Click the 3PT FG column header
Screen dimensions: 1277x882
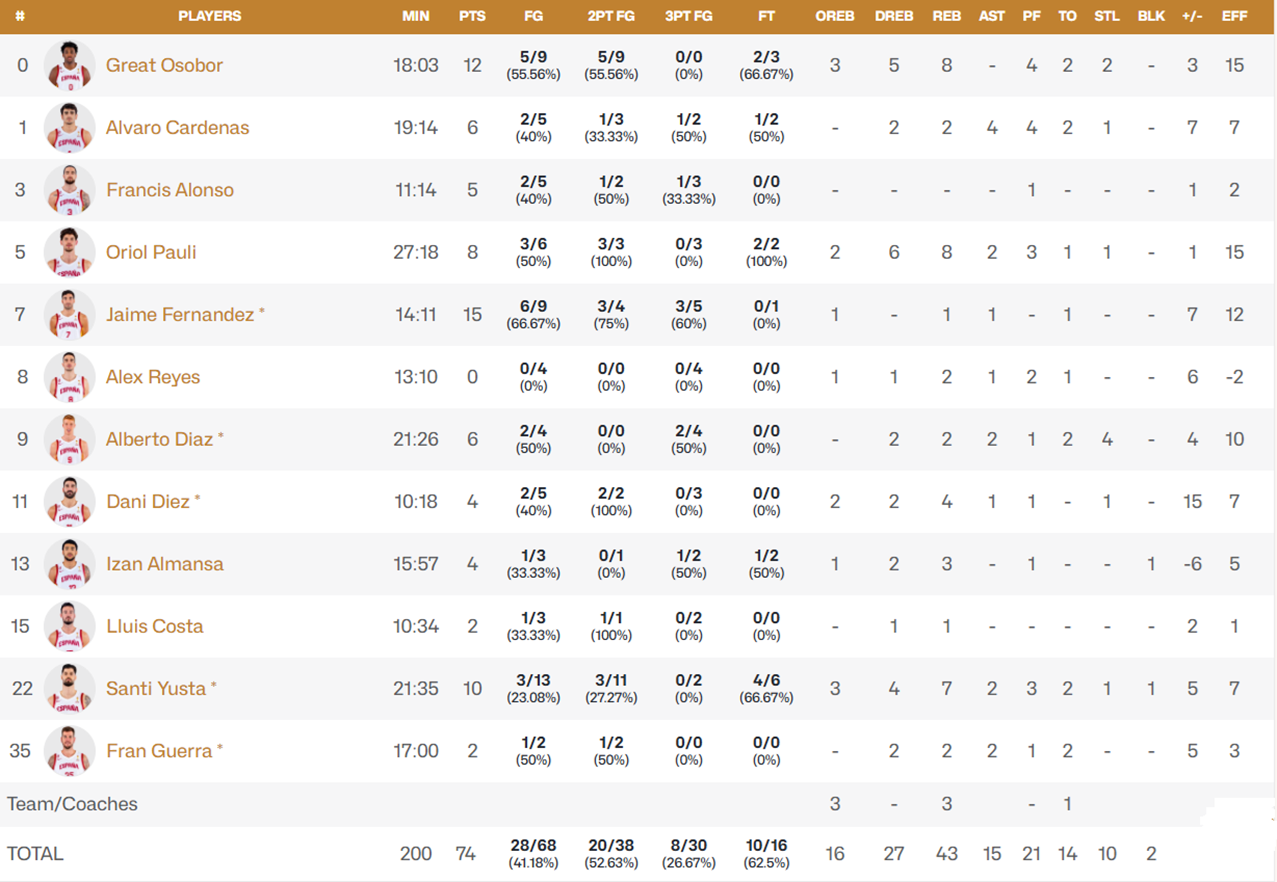pyautogui.click(x=688, y=16)
